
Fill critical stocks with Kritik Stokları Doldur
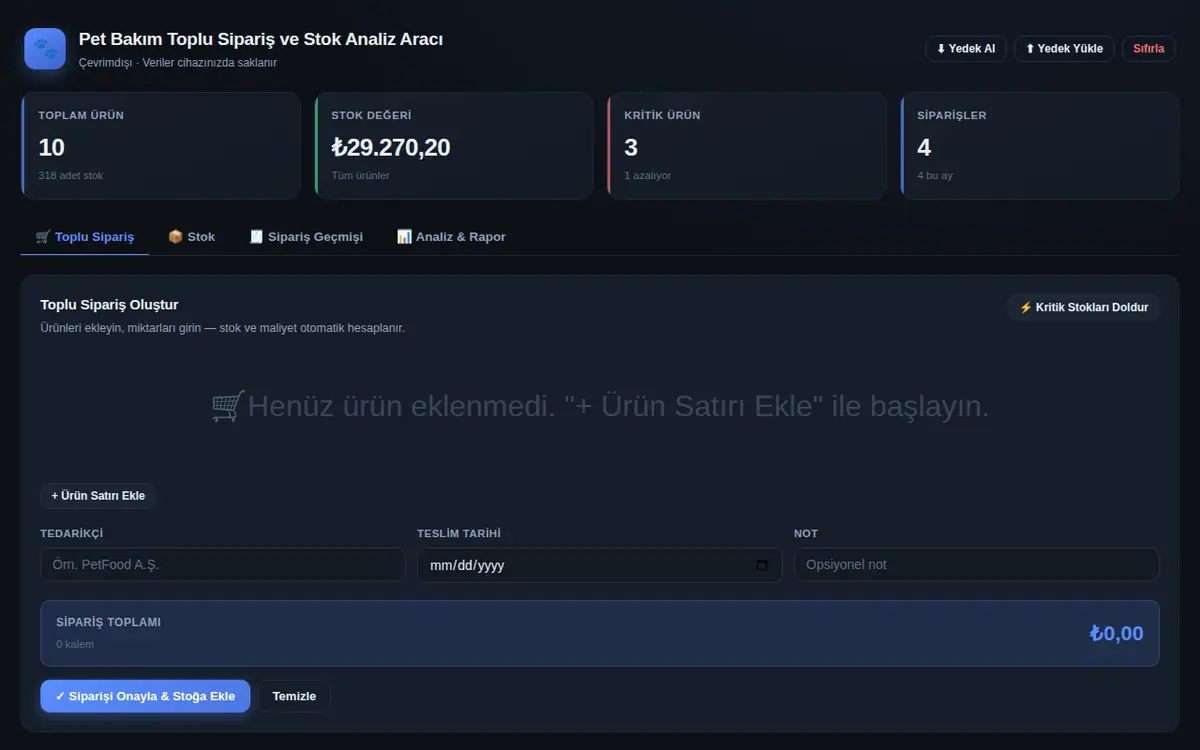point(1083,307)
